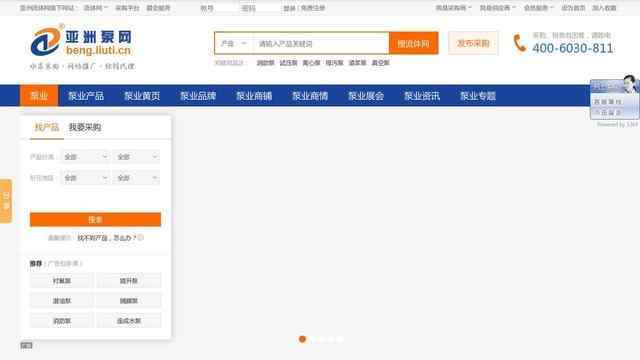Click the help question-mark icon beside 找不到产品
Screen dimensions: 640x360
tap(140, 238)
